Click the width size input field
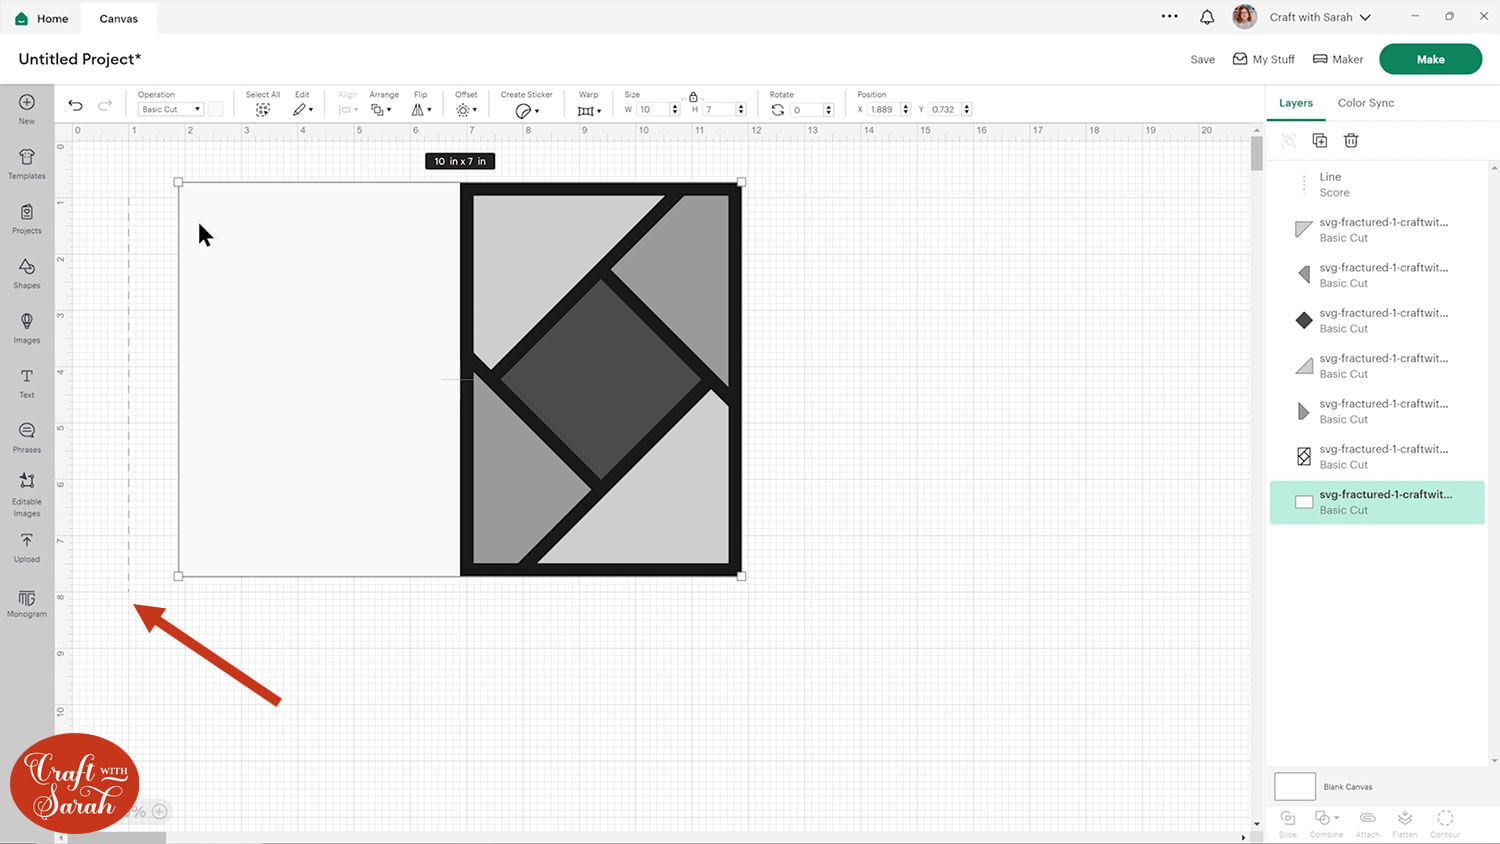 [x=653, y=109]
